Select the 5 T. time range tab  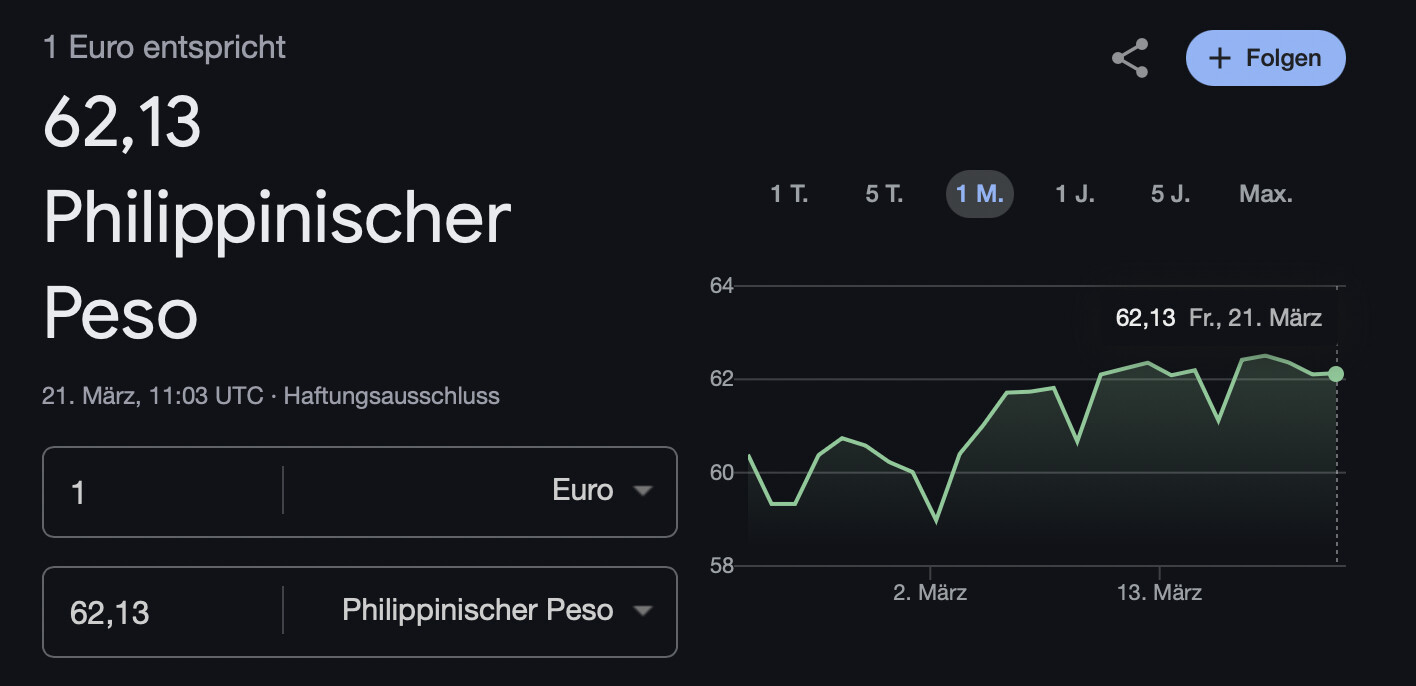[x=884, y=194]
